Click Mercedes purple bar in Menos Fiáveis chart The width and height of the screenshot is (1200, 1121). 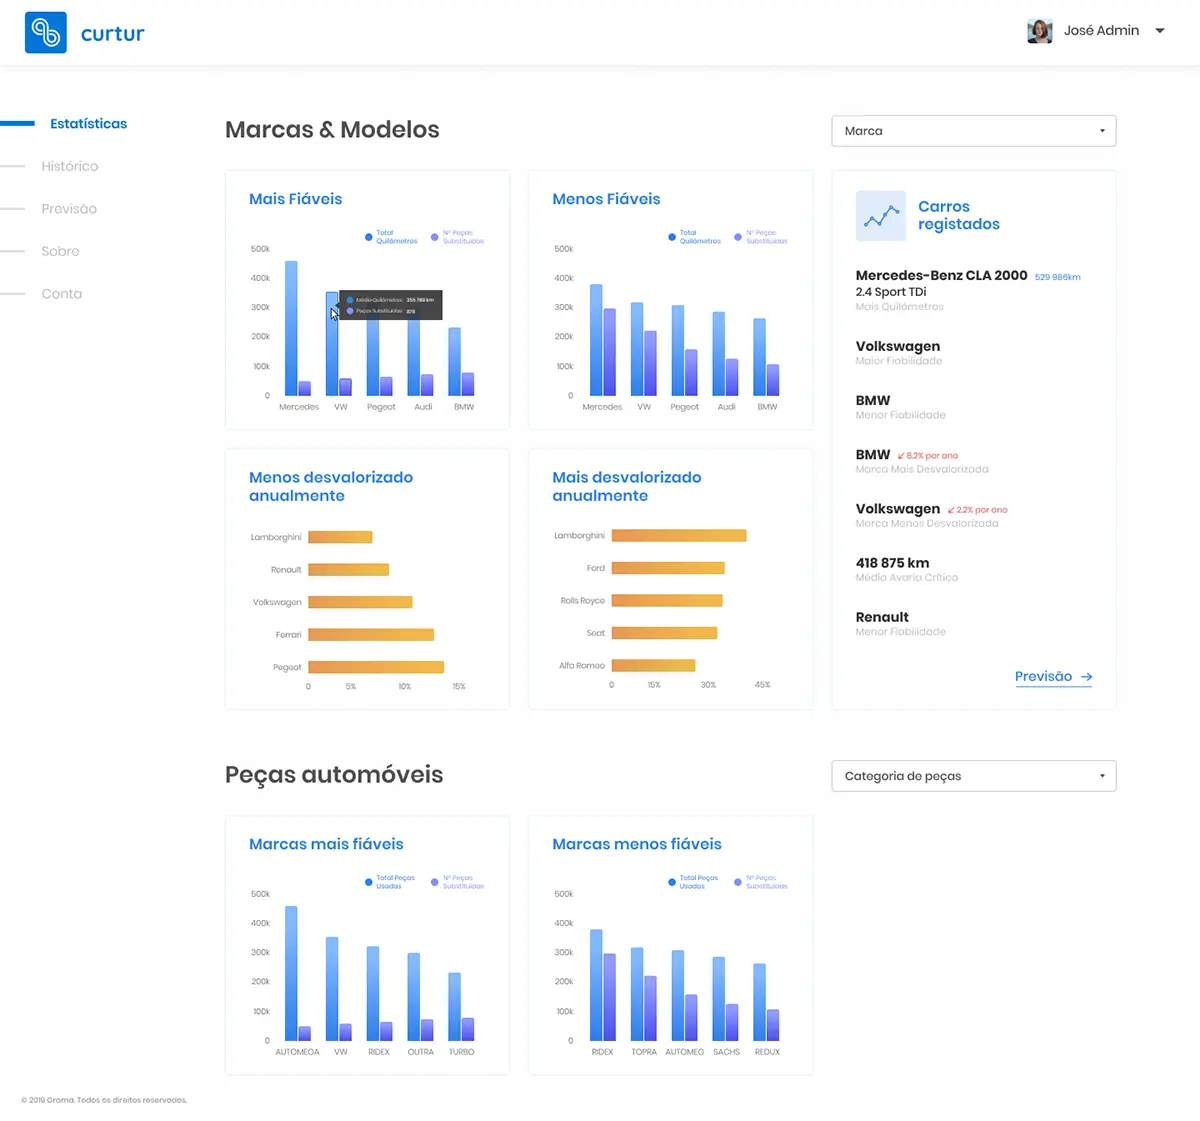610,352
